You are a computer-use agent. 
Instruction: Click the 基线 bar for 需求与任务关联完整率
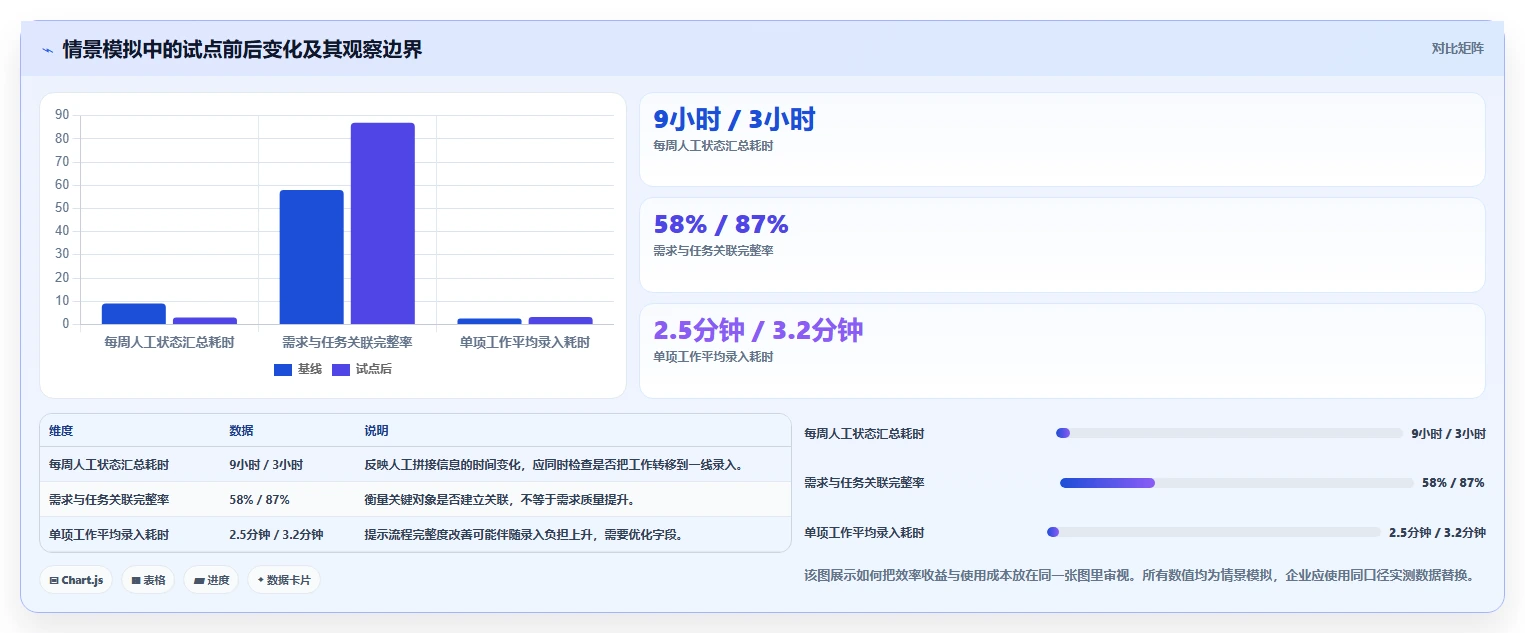pyautogui.click(x=311, y=257)
